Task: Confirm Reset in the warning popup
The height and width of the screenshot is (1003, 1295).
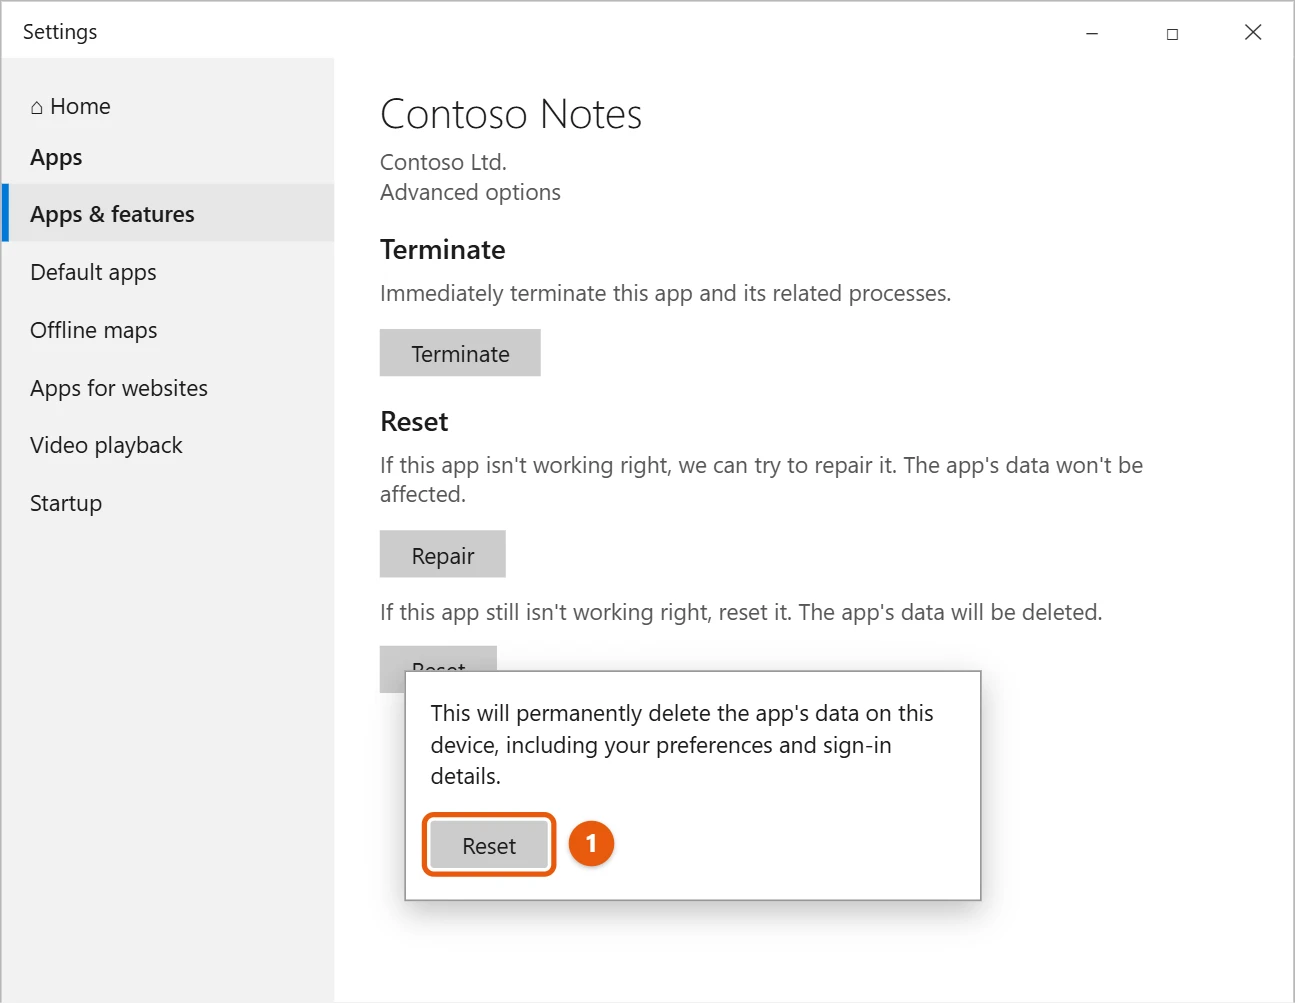Action: (x=489, y=845)
